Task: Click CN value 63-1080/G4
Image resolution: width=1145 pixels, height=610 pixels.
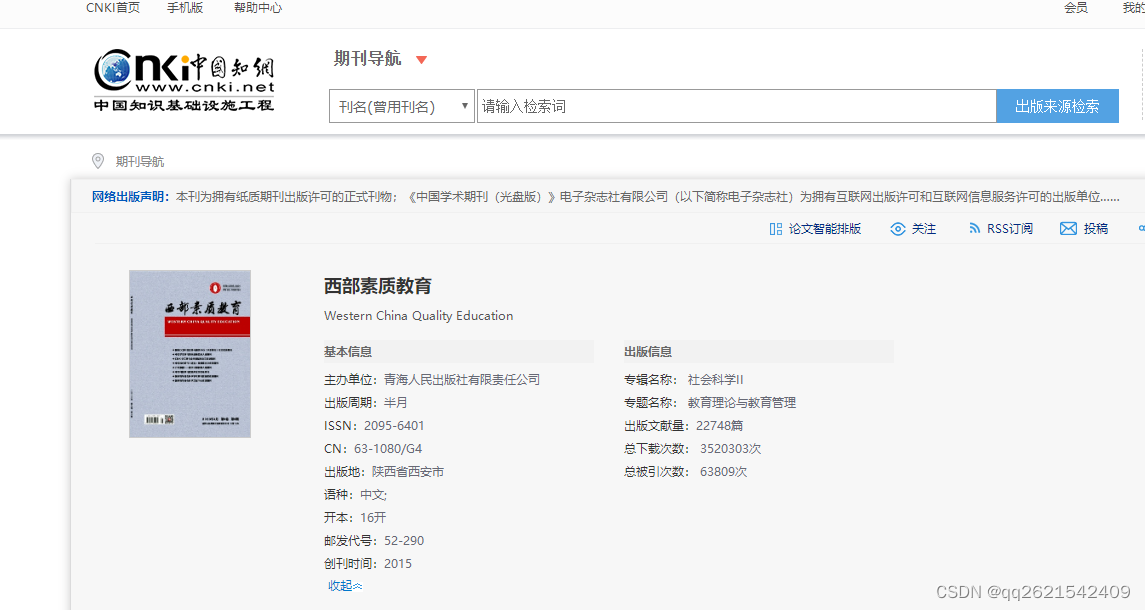Action: [x=388, y=449]
